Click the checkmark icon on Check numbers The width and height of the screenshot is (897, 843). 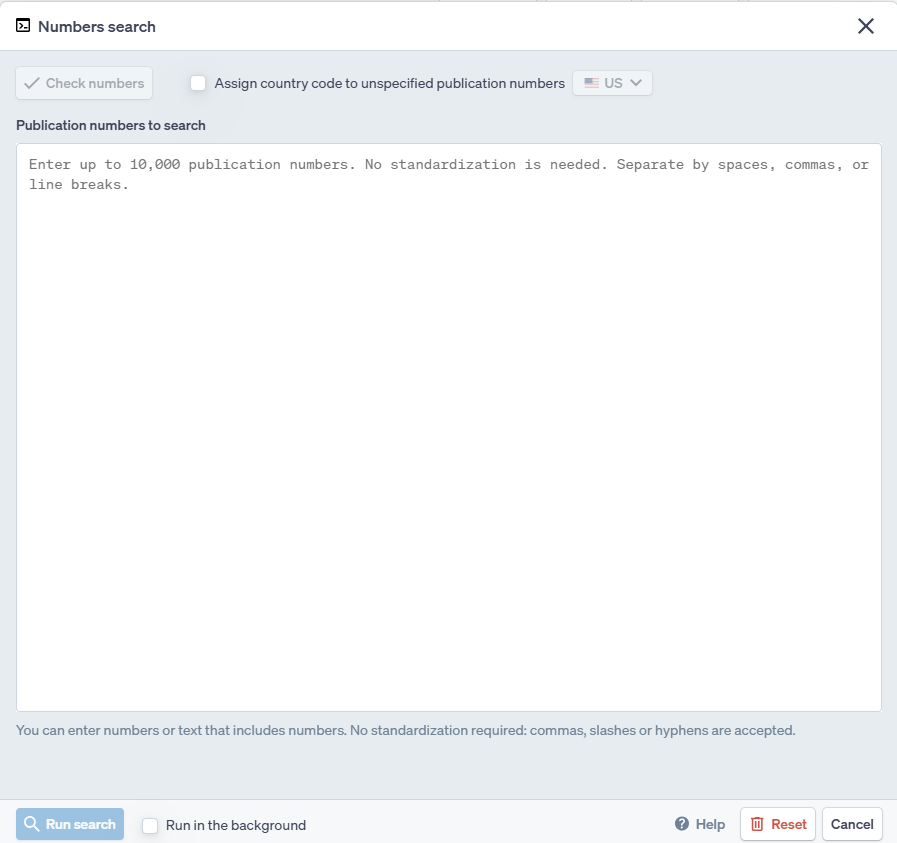coord(32,83)
